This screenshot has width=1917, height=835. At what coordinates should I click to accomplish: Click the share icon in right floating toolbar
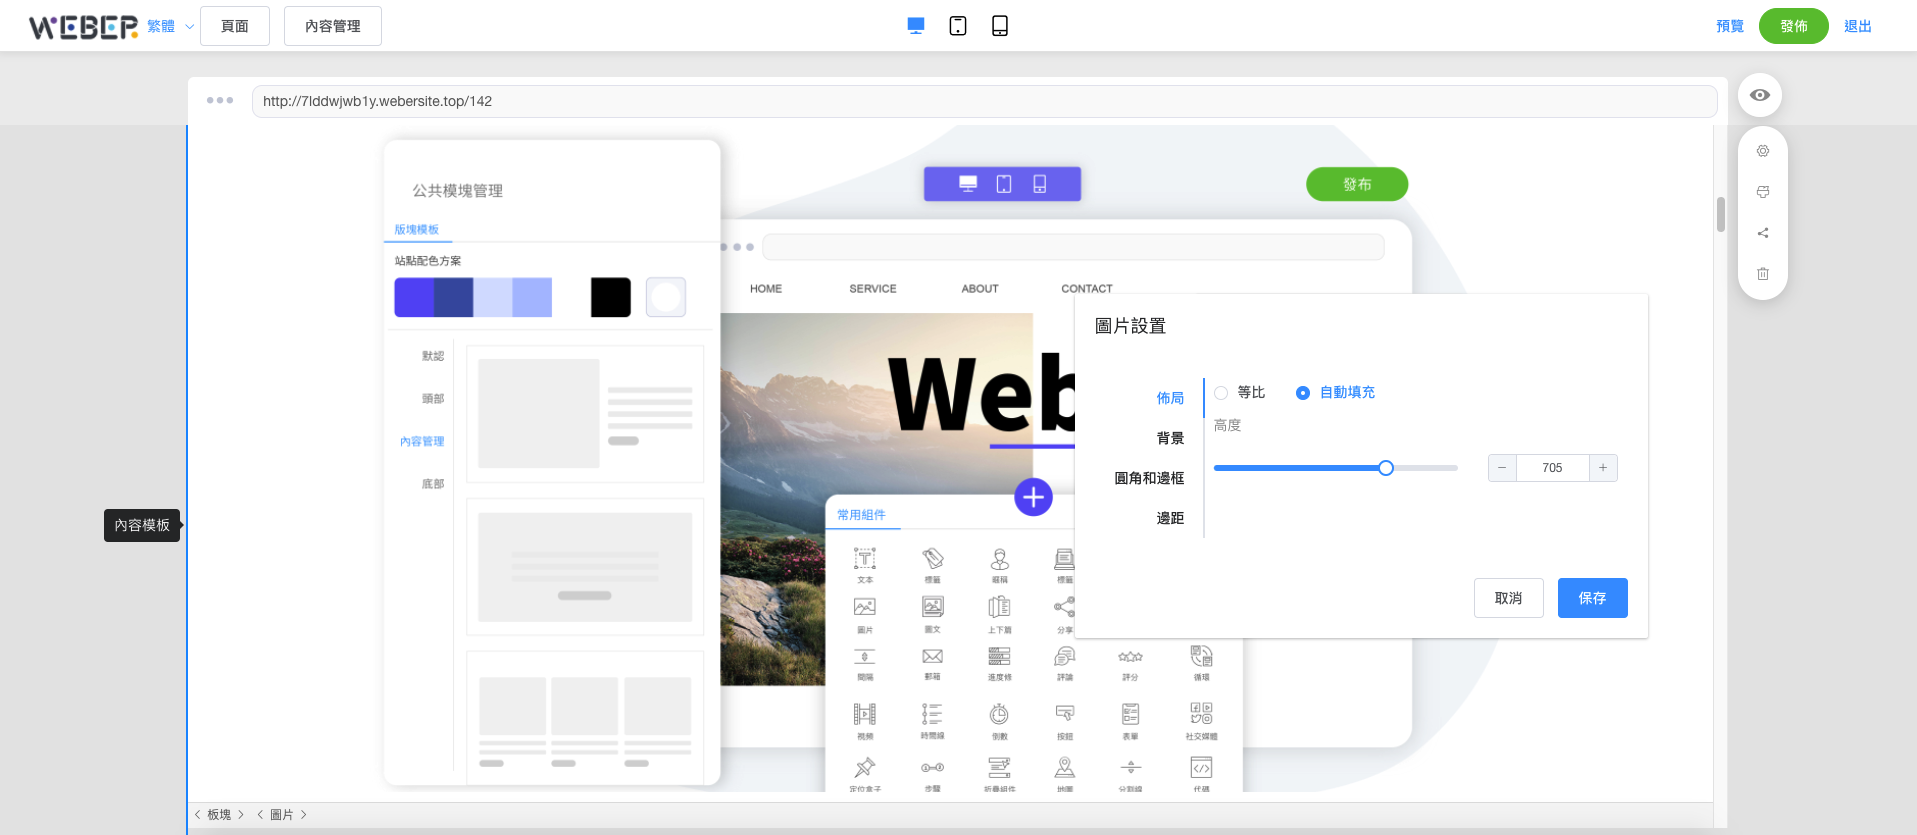click(1763, 233)
